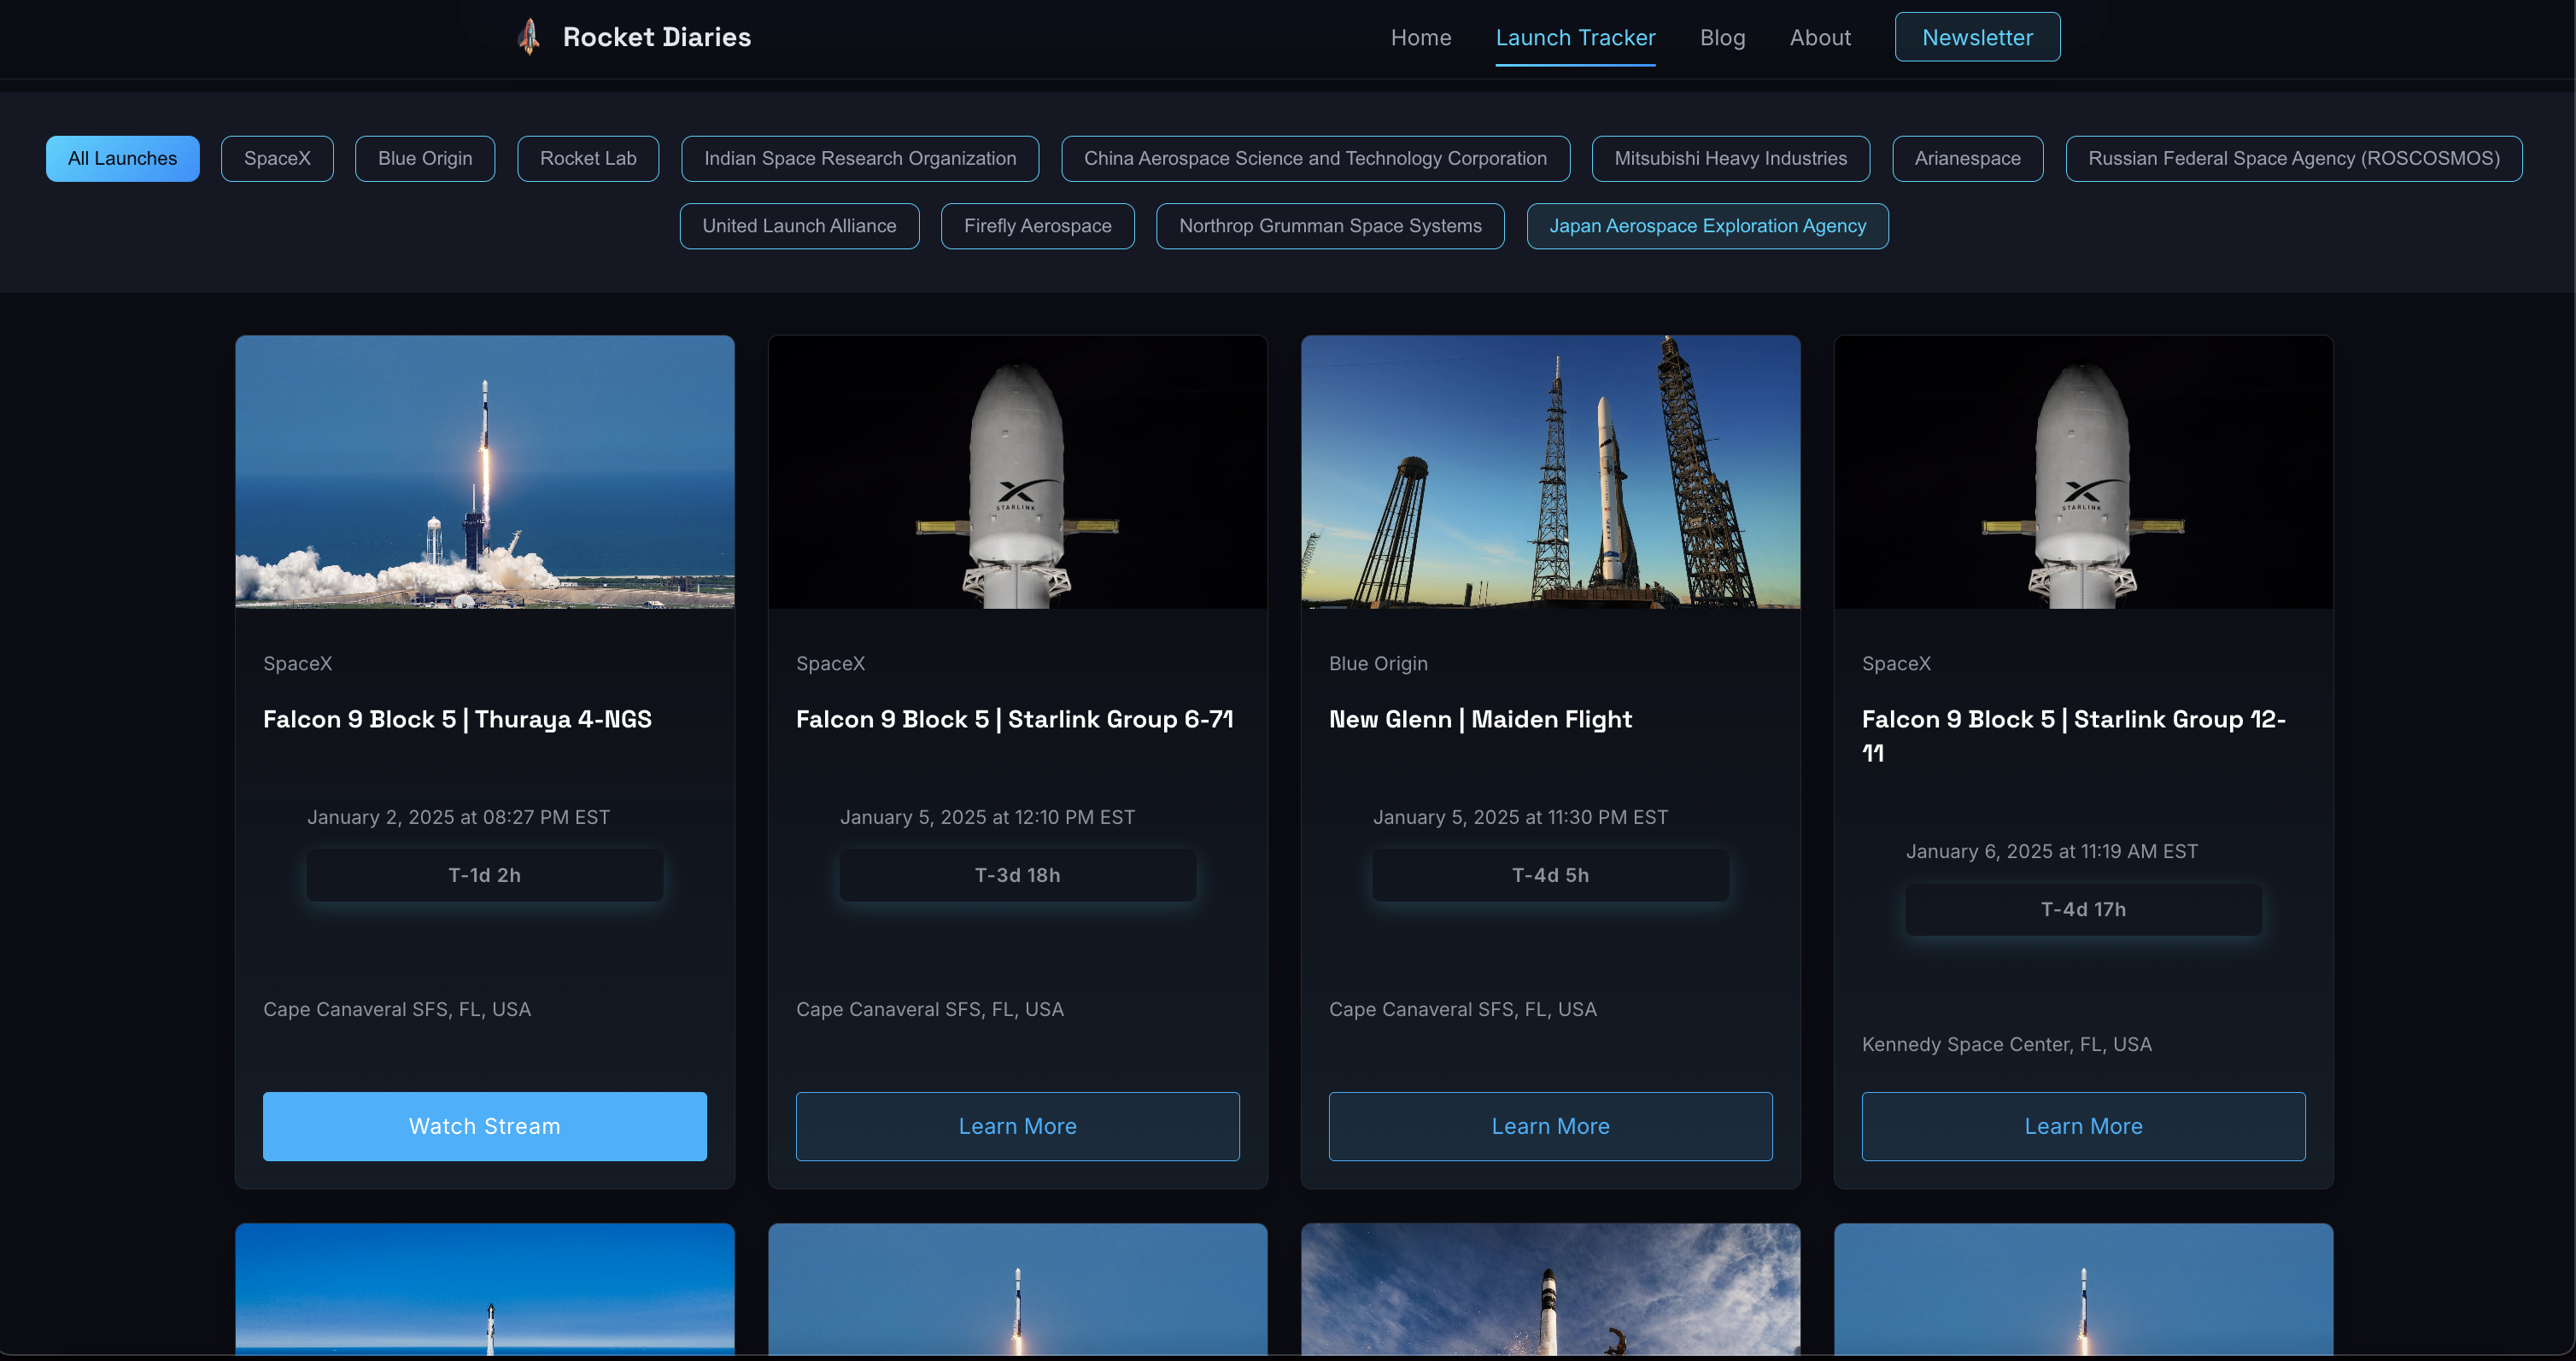Click Learn More for New Glenn Maiden Flight

(x=1549, y=1126)
